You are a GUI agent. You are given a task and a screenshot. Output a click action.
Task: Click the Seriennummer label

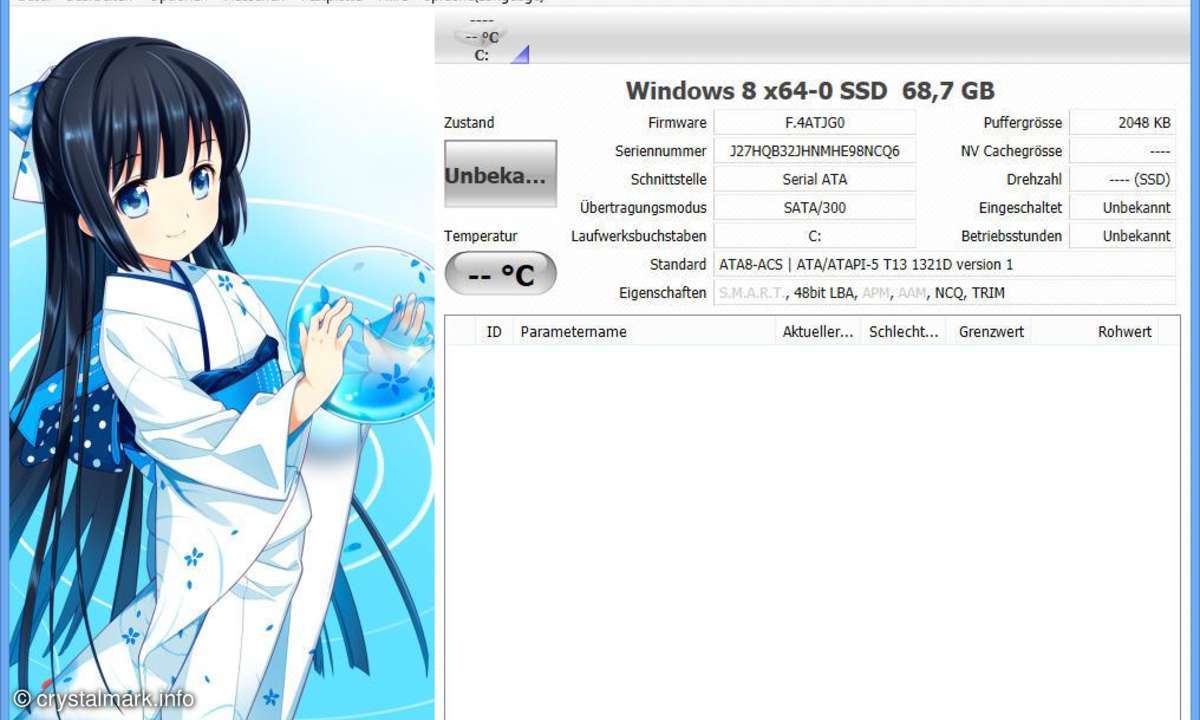[661, 151]
